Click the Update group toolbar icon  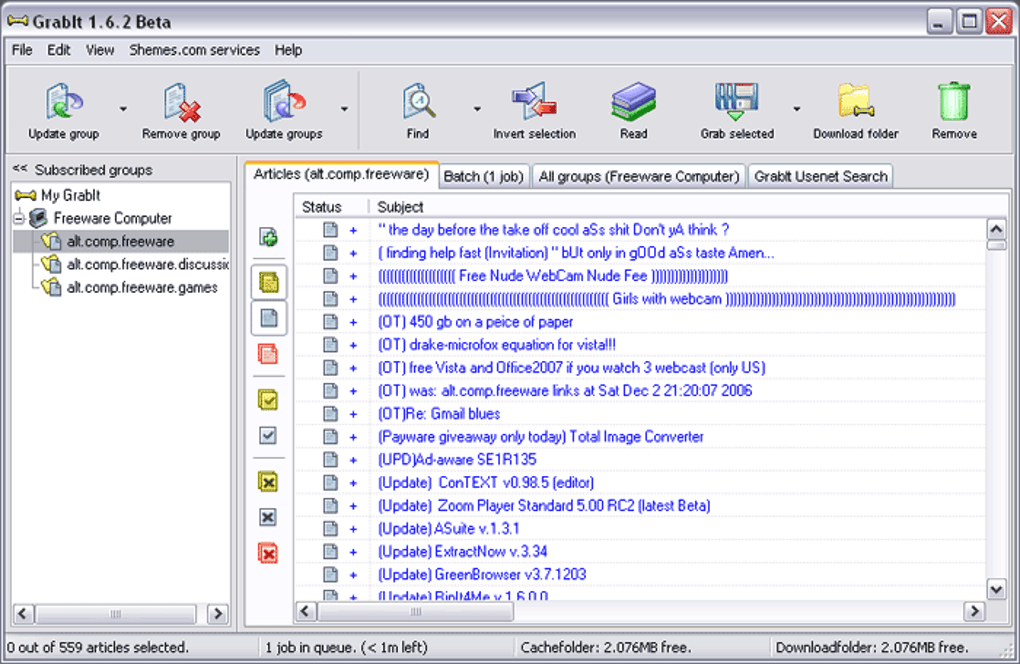pyautogui.click(x=64, y=101)
